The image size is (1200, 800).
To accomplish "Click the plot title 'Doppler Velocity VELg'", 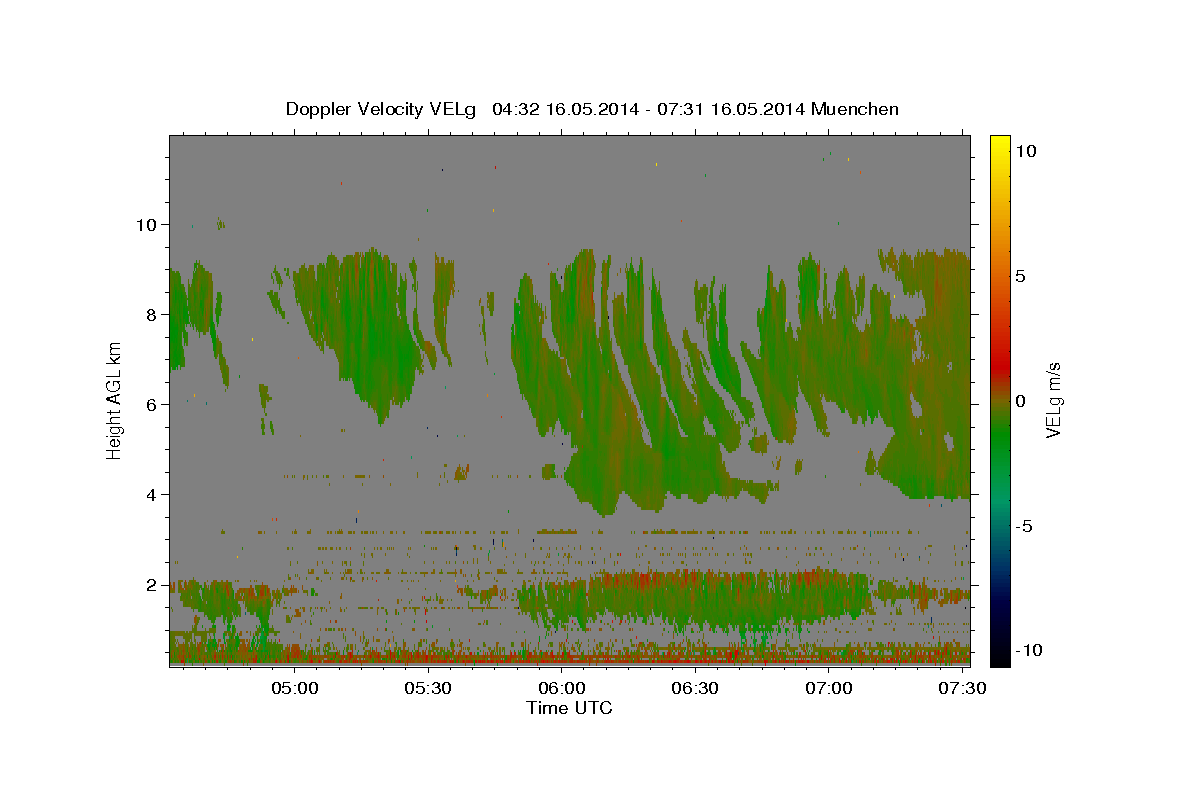I will [x=383, y=109].
